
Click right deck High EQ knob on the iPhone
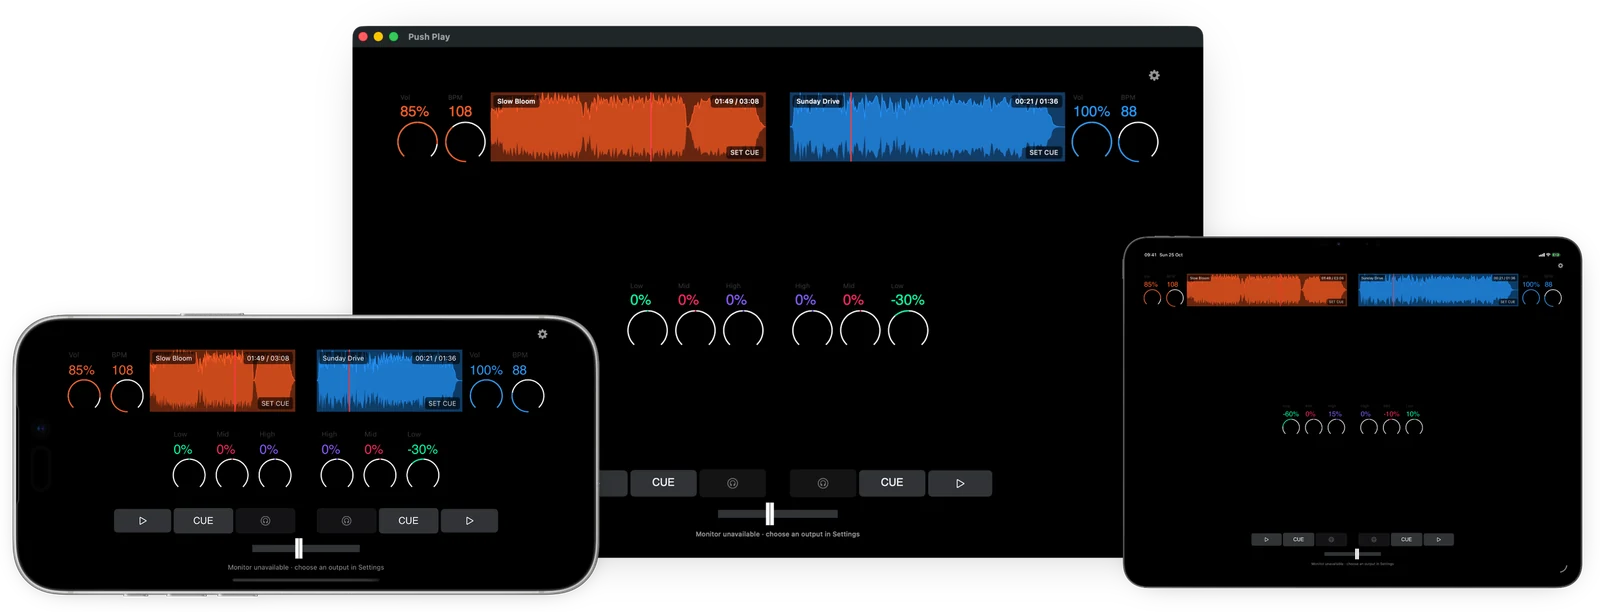click(337, 475)
